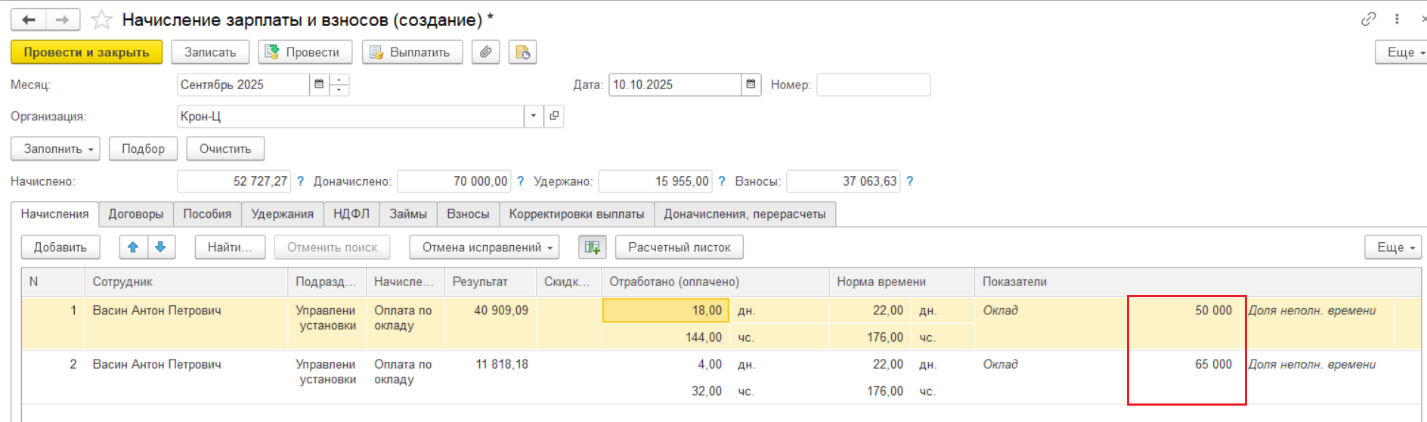Click the back navigation arrow

coord(28,20)
